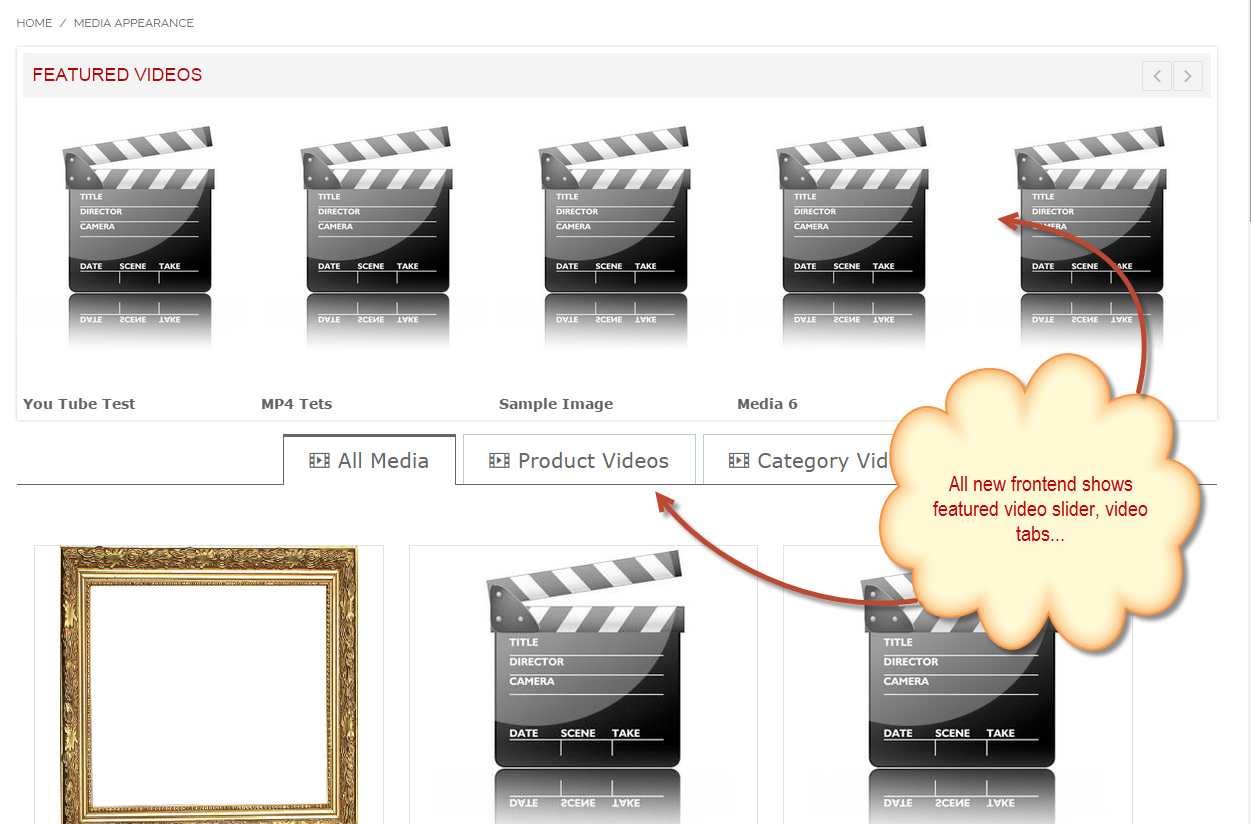Click the film icon on Product Videos tab
This screenshot has width=1251, height=824.
click(499, 461)
